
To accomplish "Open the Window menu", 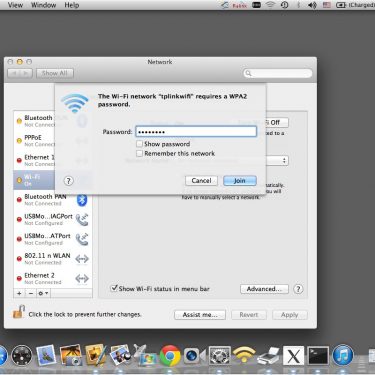I will coord(43,5).
